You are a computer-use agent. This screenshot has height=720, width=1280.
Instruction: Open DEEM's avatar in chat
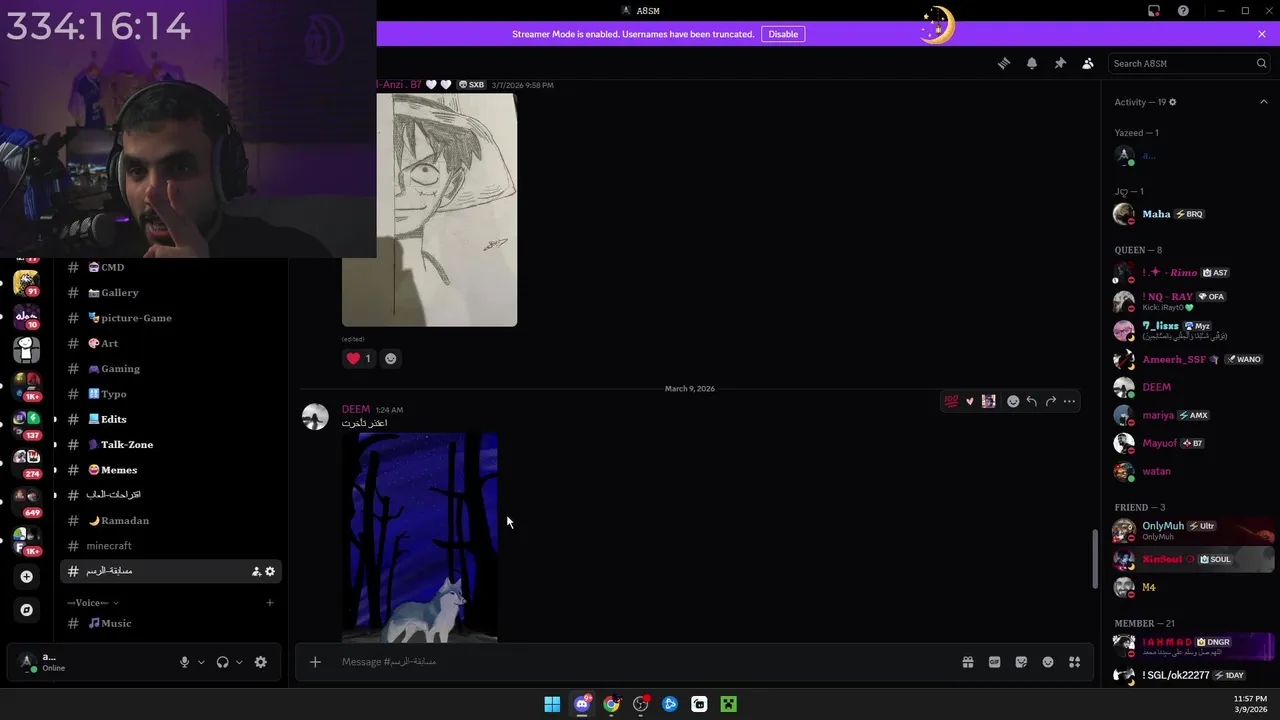[315, 416]
